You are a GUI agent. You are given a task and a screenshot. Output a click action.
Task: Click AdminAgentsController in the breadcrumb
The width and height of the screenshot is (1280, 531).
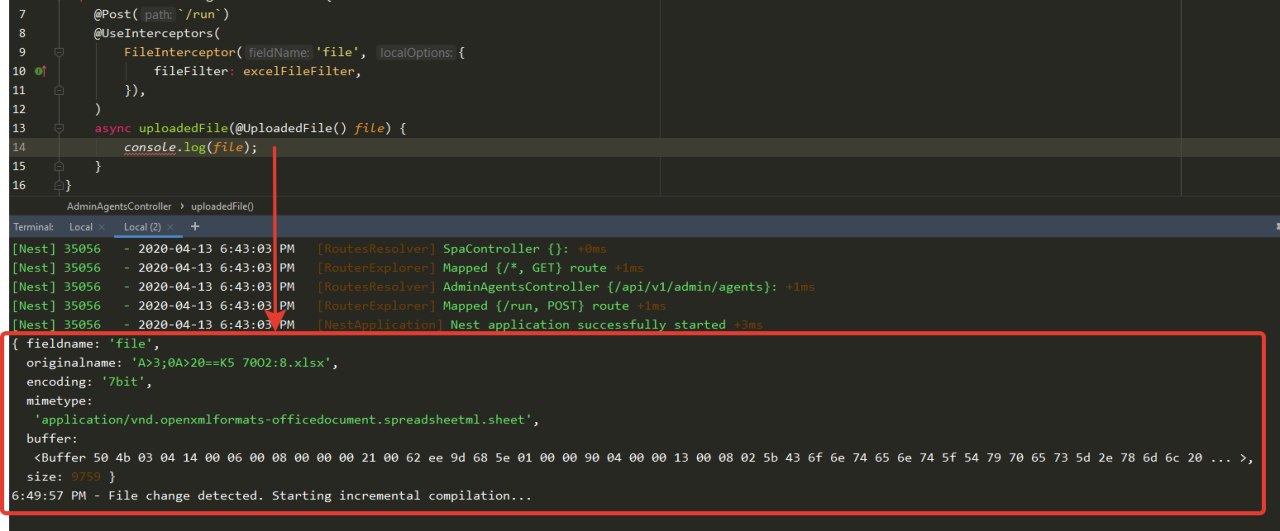point(119,206)
